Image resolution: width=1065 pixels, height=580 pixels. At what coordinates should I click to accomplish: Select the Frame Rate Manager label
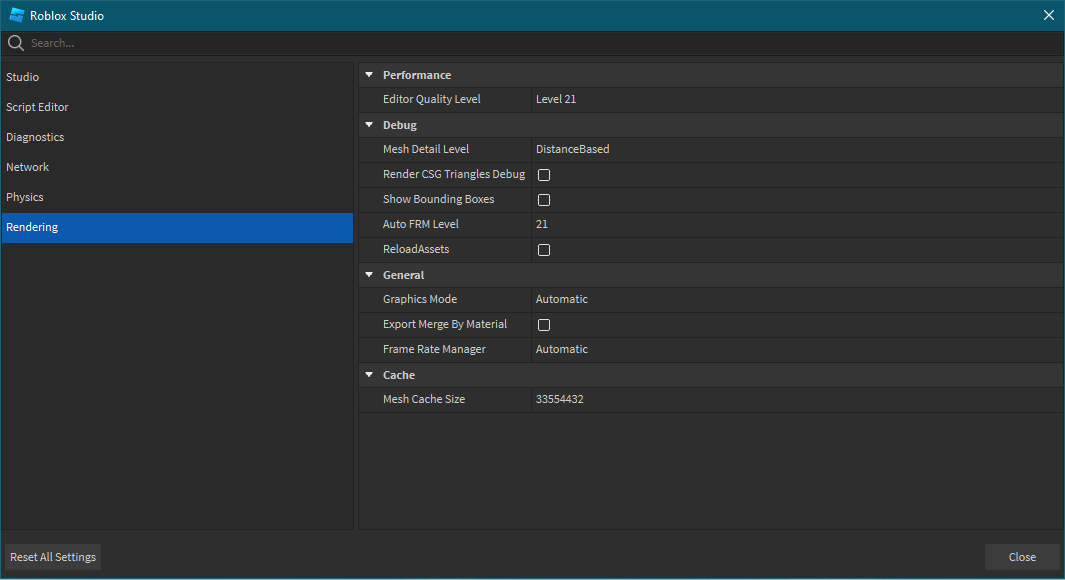[x=434, y=349]
